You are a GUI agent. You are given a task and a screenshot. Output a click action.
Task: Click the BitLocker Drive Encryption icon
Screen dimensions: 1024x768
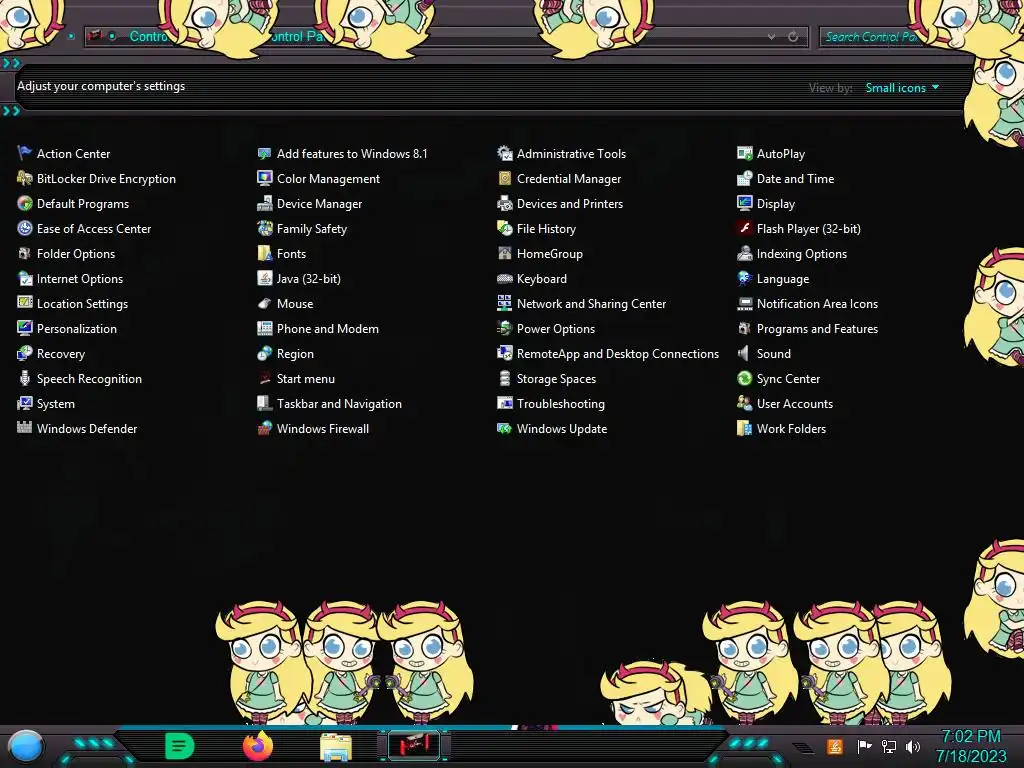(25, 178)
